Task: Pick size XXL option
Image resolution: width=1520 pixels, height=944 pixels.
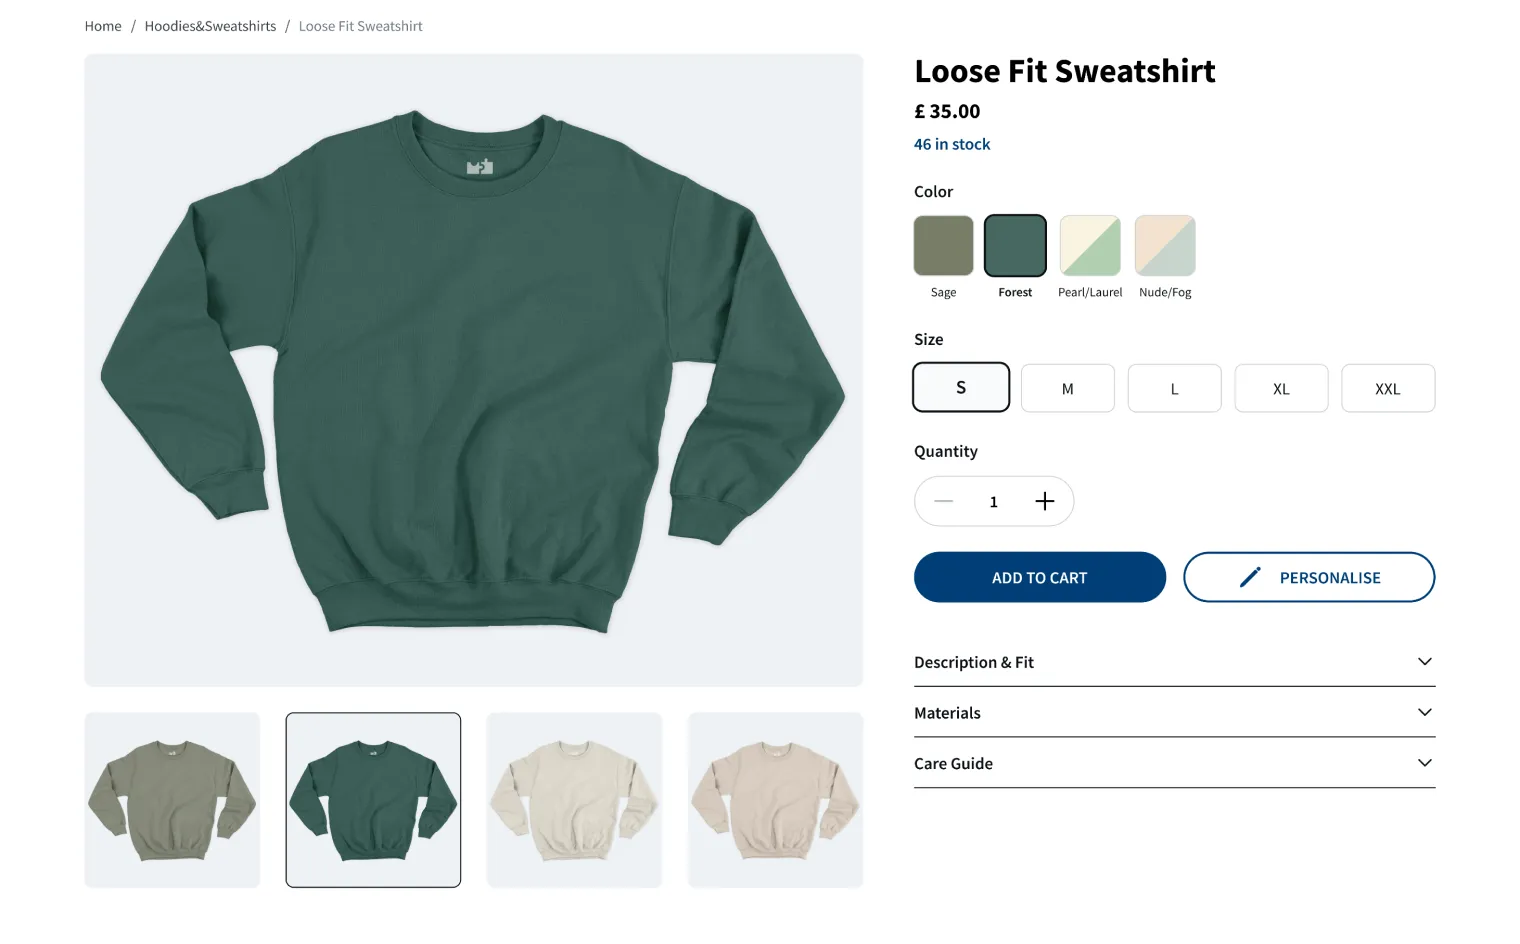Action: point(1387,388)
